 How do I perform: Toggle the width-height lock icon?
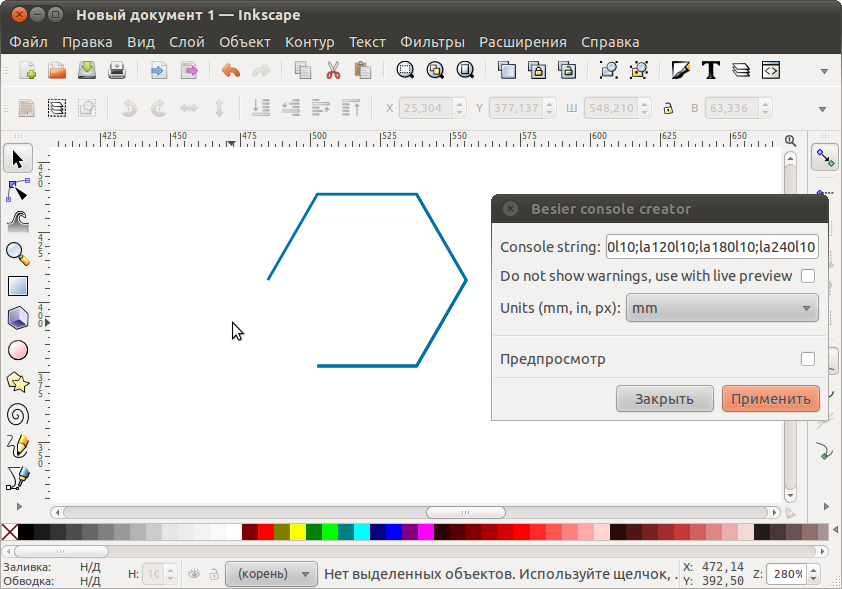click(x=668, y=108)
